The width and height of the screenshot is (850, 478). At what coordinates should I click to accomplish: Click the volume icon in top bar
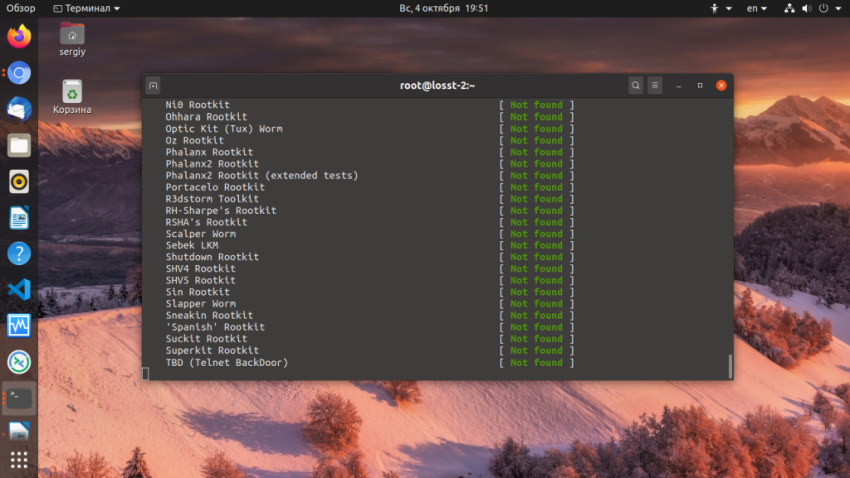[807, 8]
